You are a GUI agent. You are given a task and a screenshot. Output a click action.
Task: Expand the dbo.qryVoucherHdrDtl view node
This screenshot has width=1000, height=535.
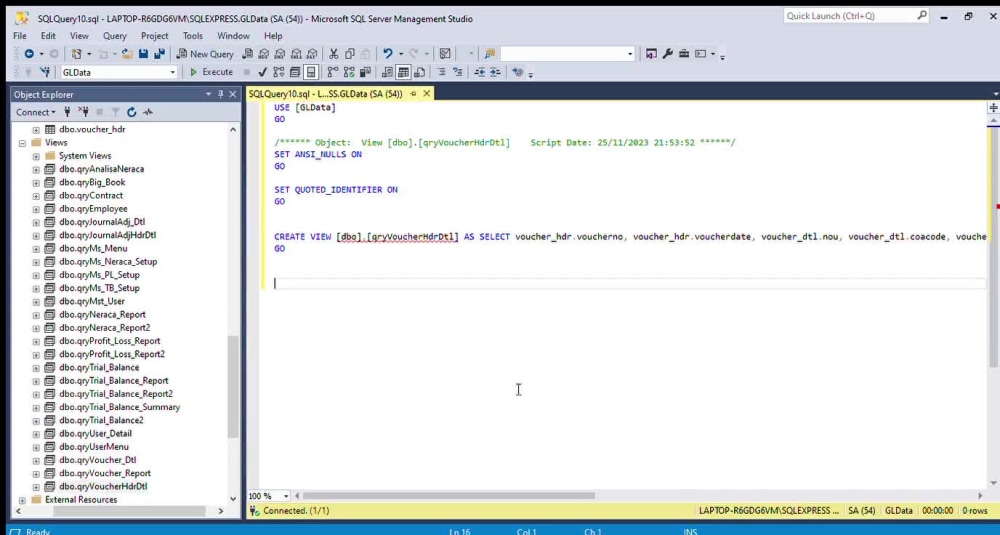36,487
